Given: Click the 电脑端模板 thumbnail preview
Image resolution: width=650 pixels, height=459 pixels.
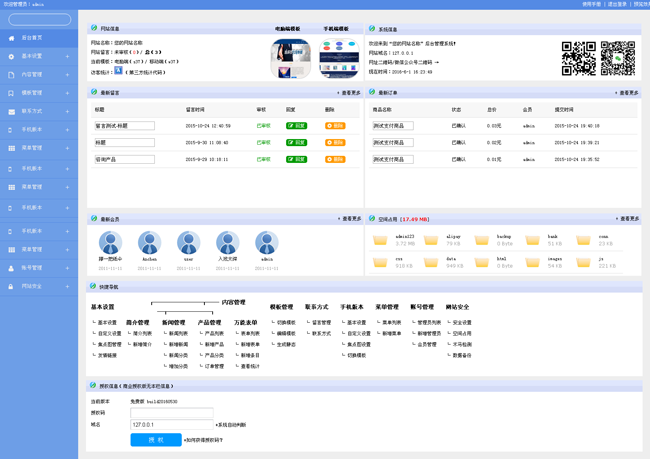Looking at the screenshot, I should pyautogui.click(x=290, y=59).
